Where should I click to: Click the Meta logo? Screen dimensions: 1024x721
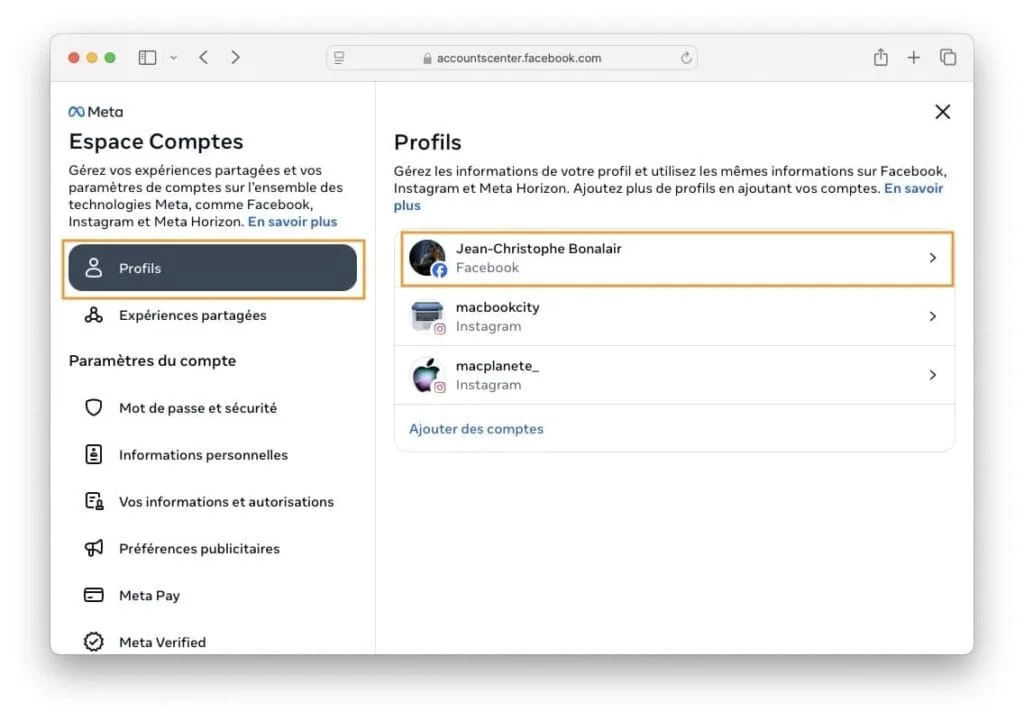pyautogui.click(x=96, y=112)
